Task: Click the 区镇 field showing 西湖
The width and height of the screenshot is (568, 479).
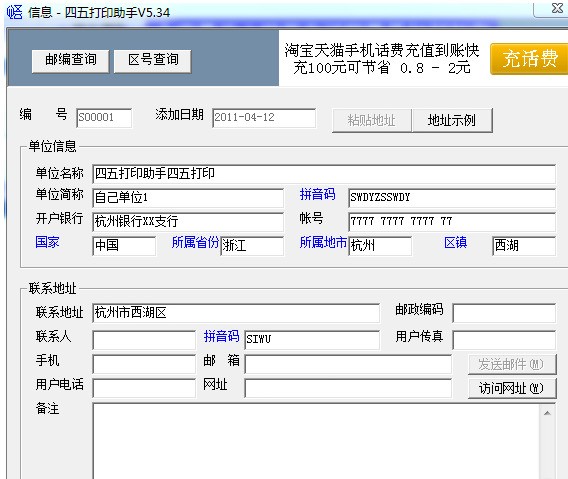Action: (524, 246)
